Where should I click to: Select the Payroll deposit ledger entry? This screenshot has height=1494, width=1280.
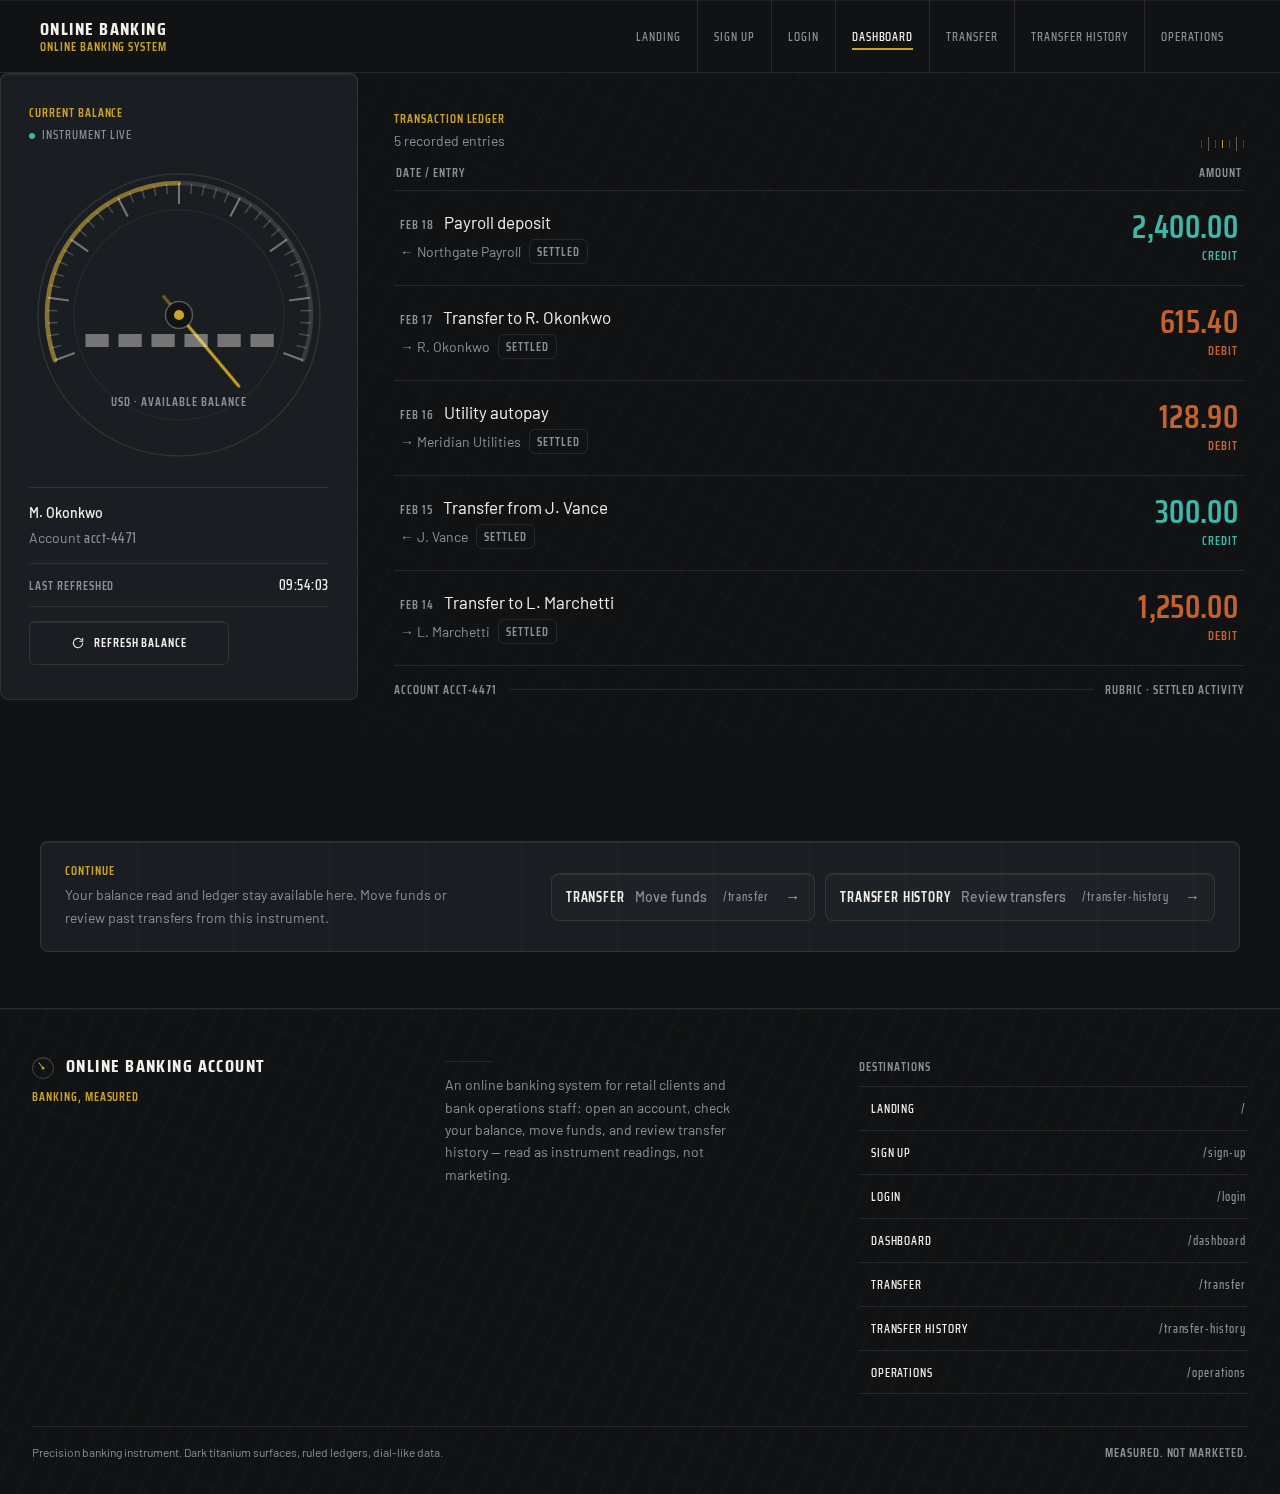(x=819, y=238)
